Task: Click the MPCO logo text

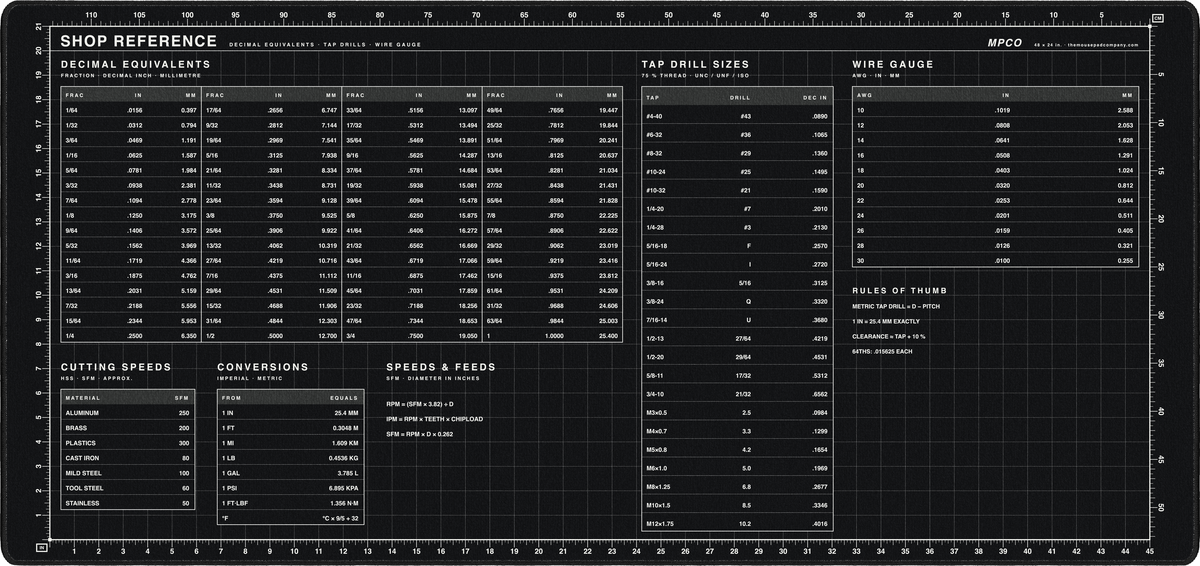Action: pyautogui.click(x=1005, y=43)
